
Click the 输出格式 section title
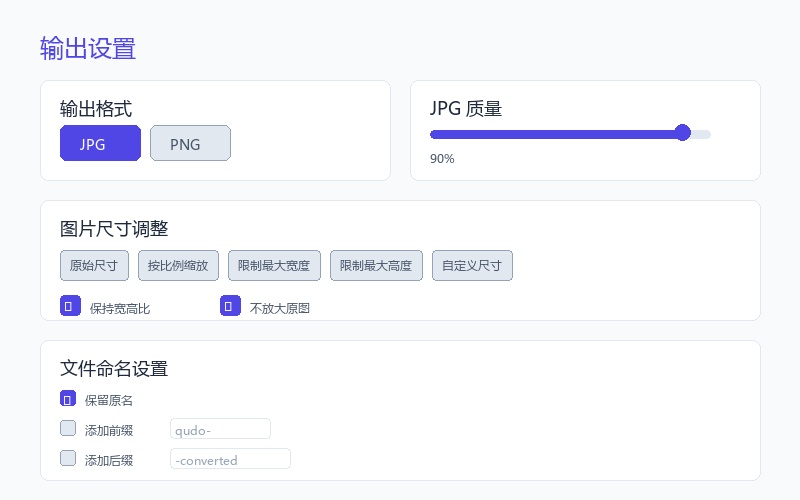coord(96,109)
